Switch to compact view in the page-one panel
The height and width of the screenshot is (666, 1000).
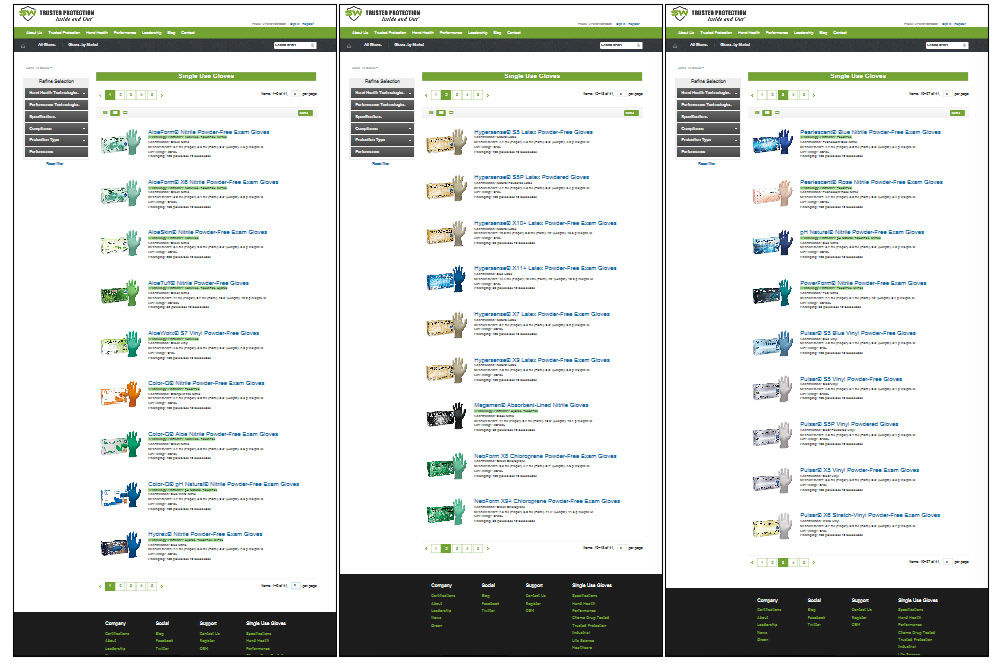click(126, 113)
